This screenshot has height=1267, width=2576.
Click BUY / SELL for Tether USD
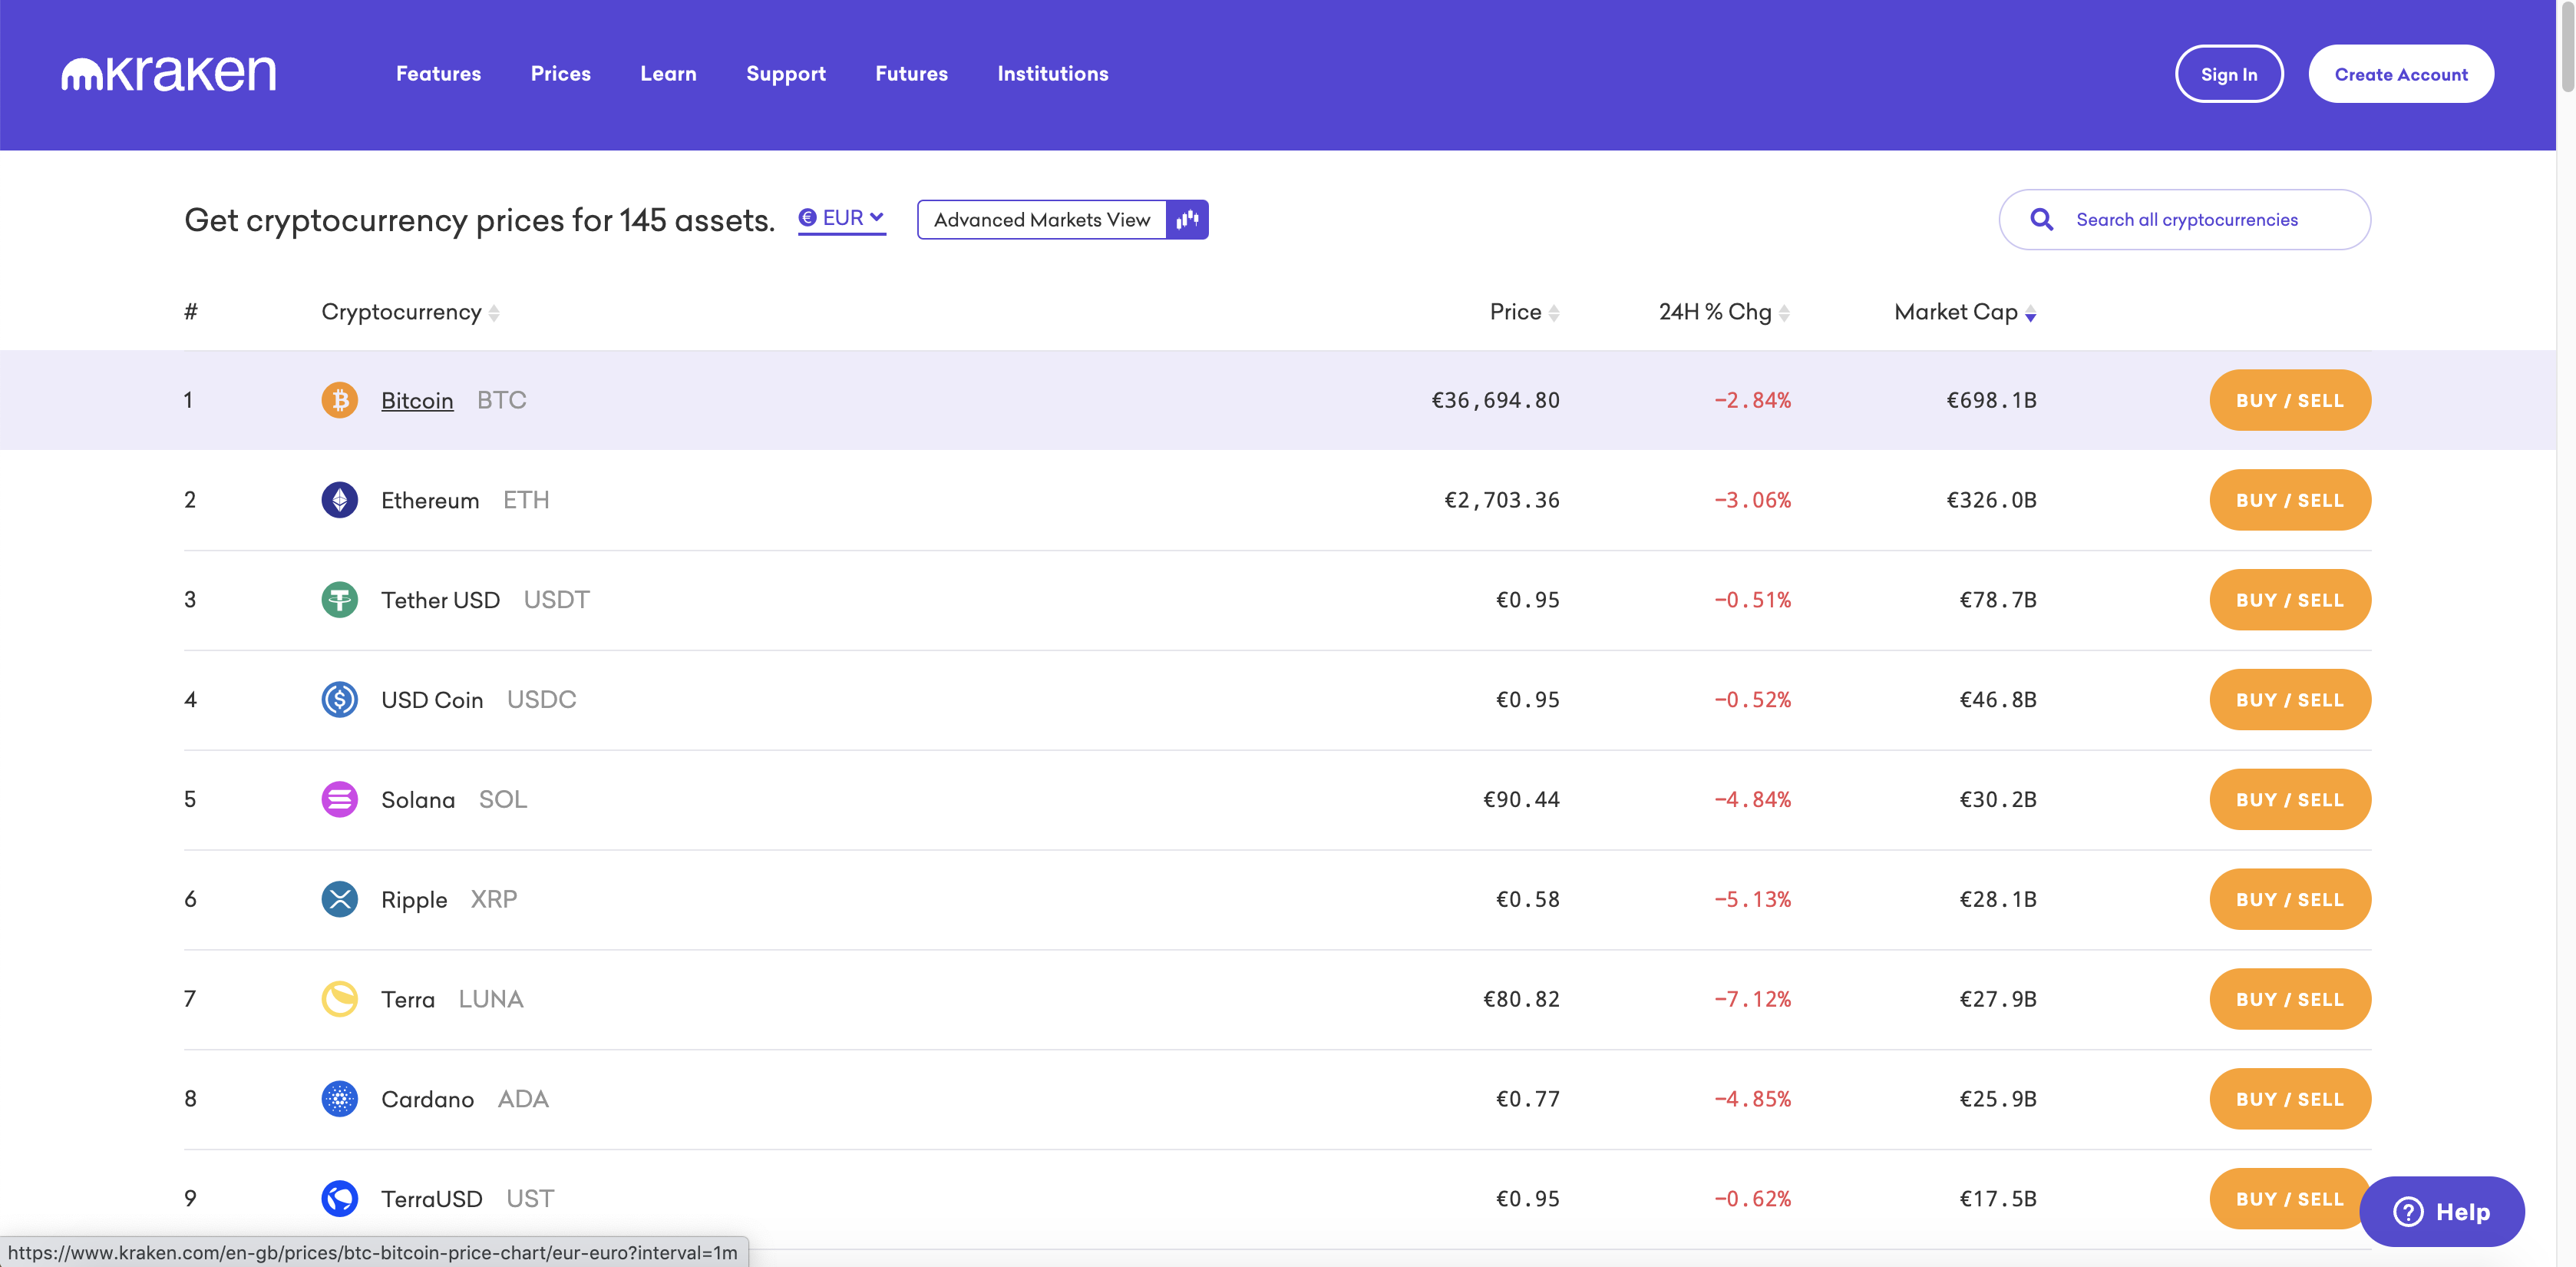click(x=2289, y=600)
